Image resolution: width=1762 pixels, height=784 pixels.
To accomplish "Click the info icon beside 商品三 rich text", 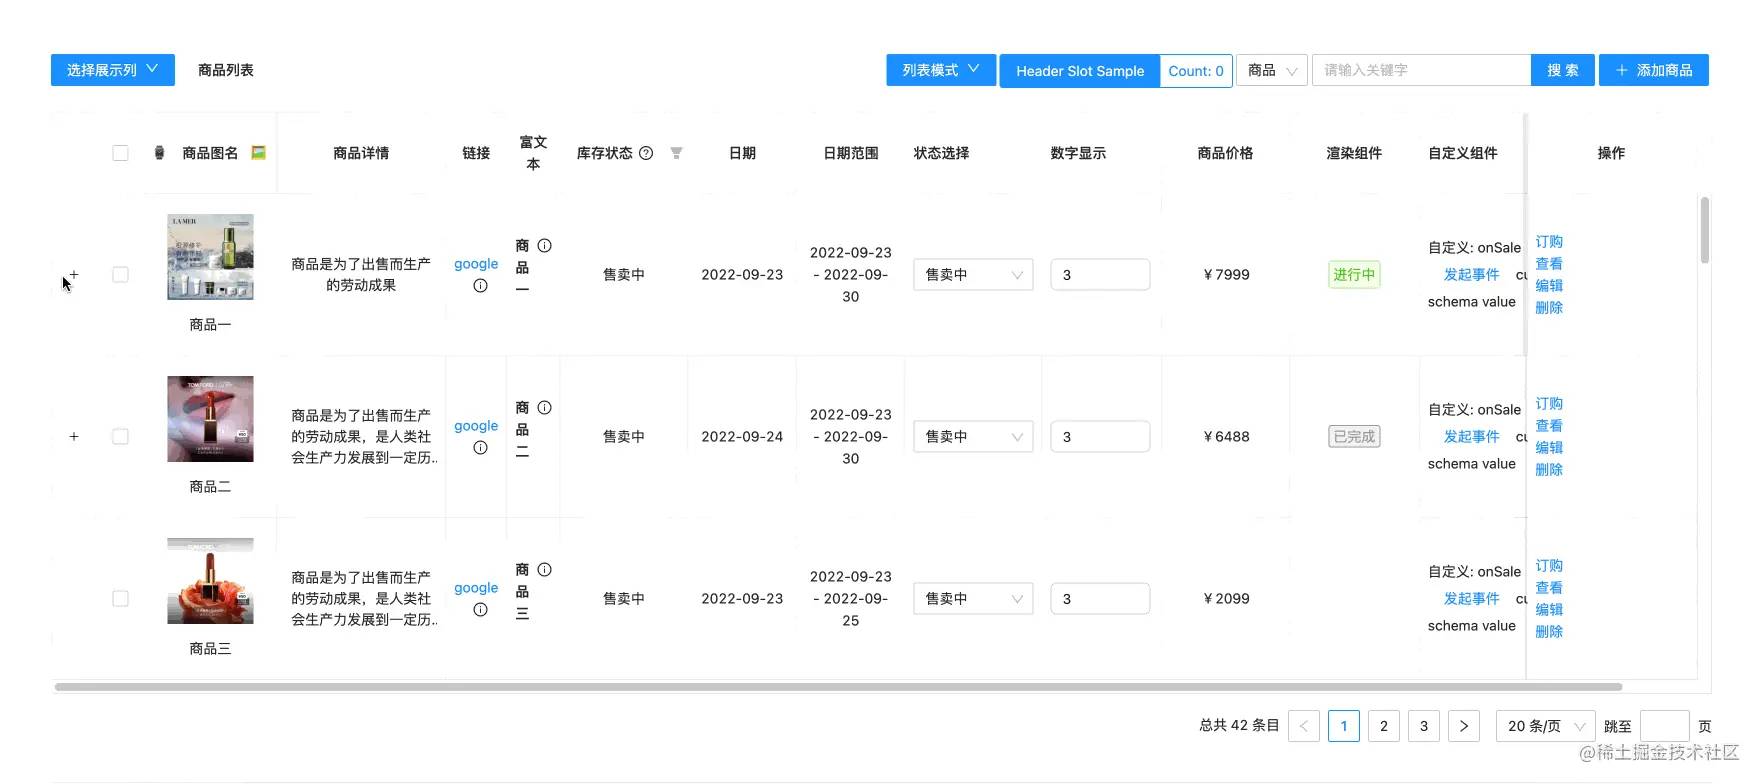I will click(x=544, y=570).
